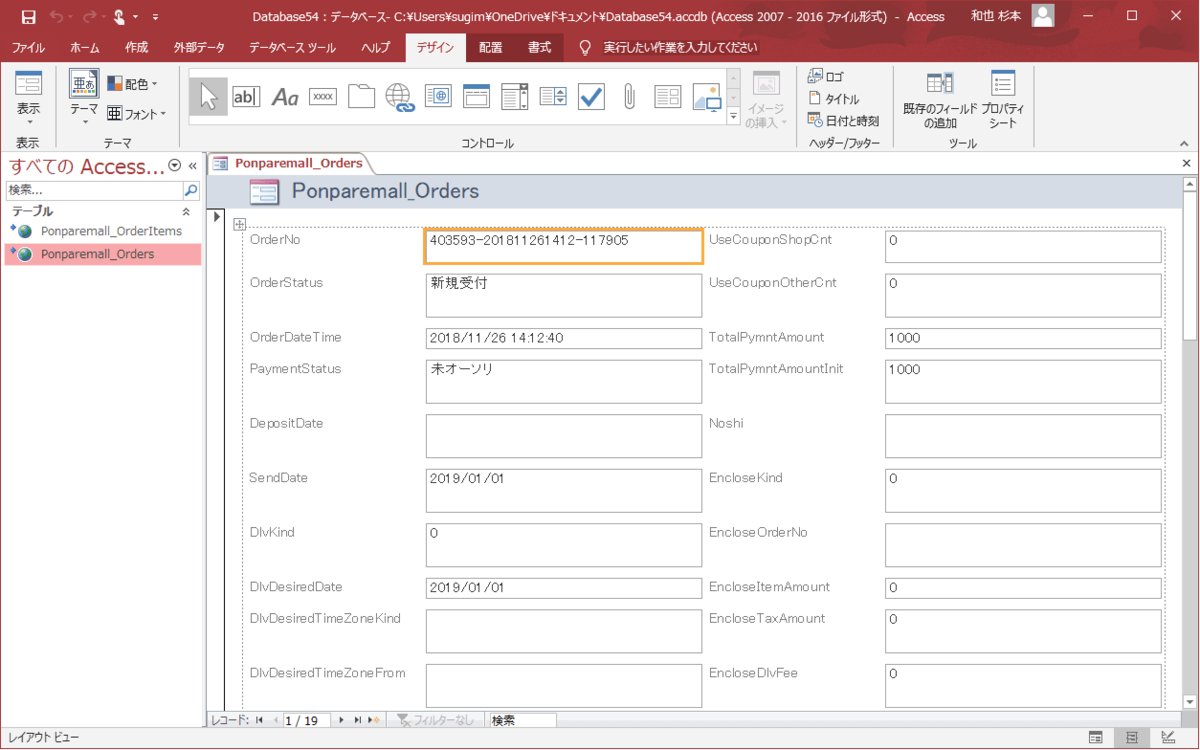Viewport: 1200px width, 750px height.
Task: Switch to Design View in status bar
Action: point(1168,738)
